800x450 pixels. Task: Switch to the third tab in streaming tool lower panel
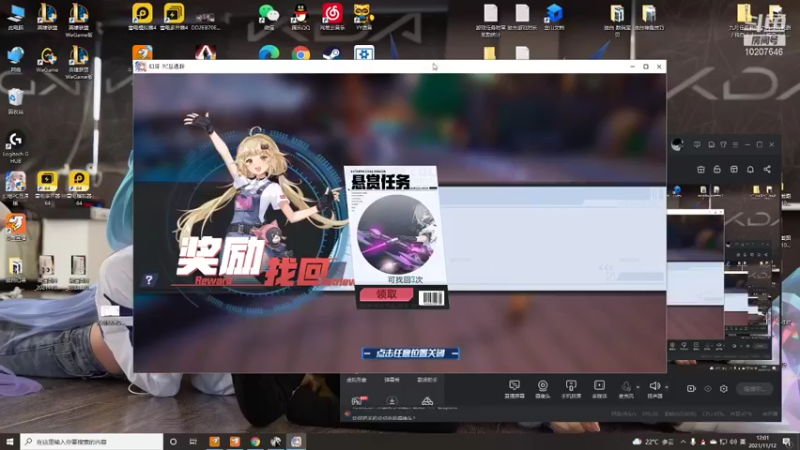(427, 380)
